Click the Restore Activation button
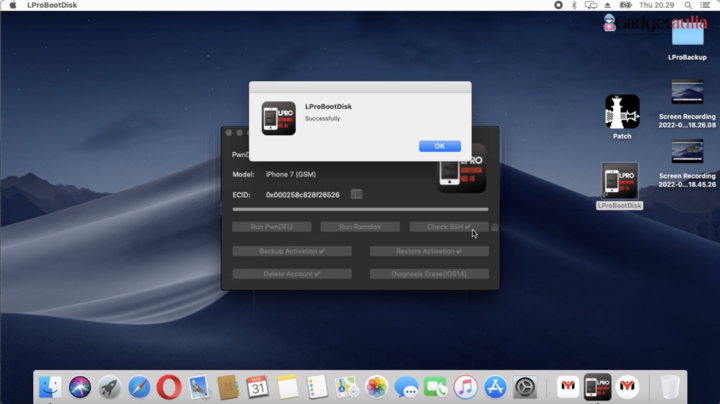720x404 pixels. coord(429,251)
